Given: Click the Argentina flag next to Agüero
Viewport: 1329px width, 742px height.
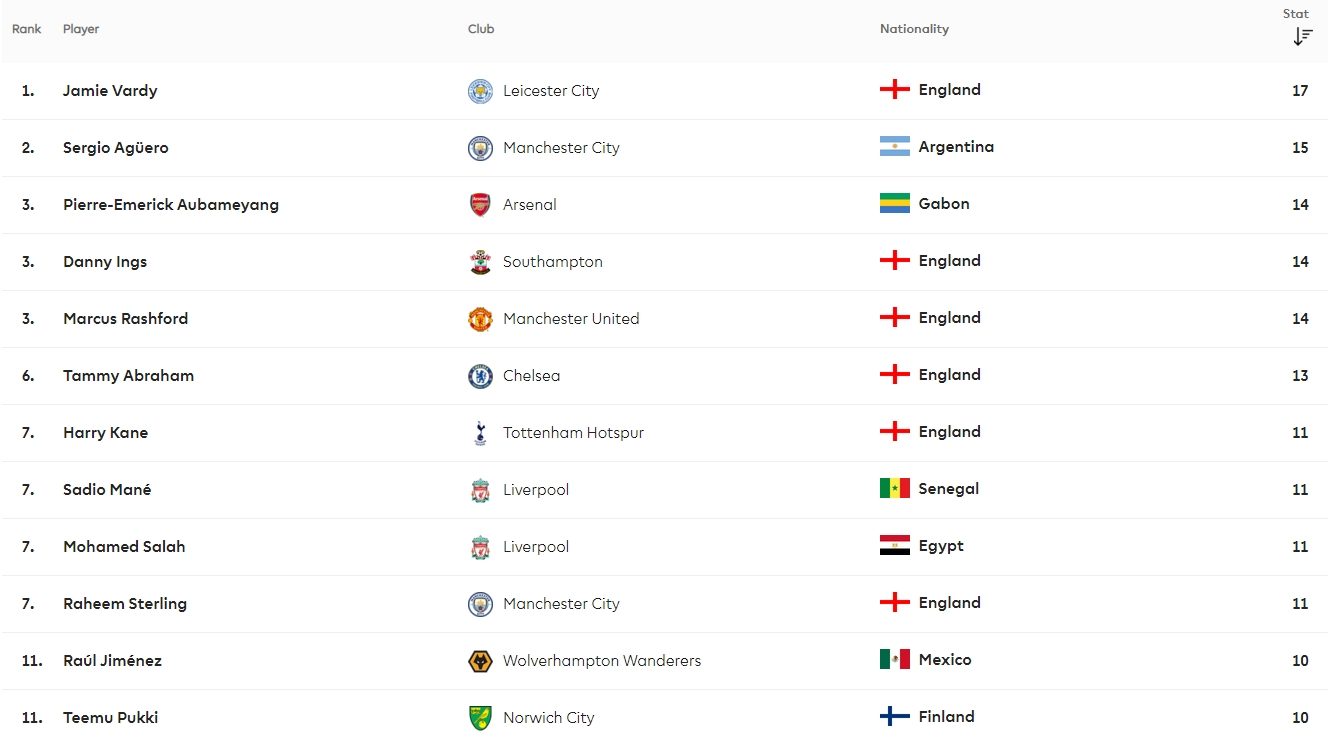Looking at the screenshot, I should 894,147.
